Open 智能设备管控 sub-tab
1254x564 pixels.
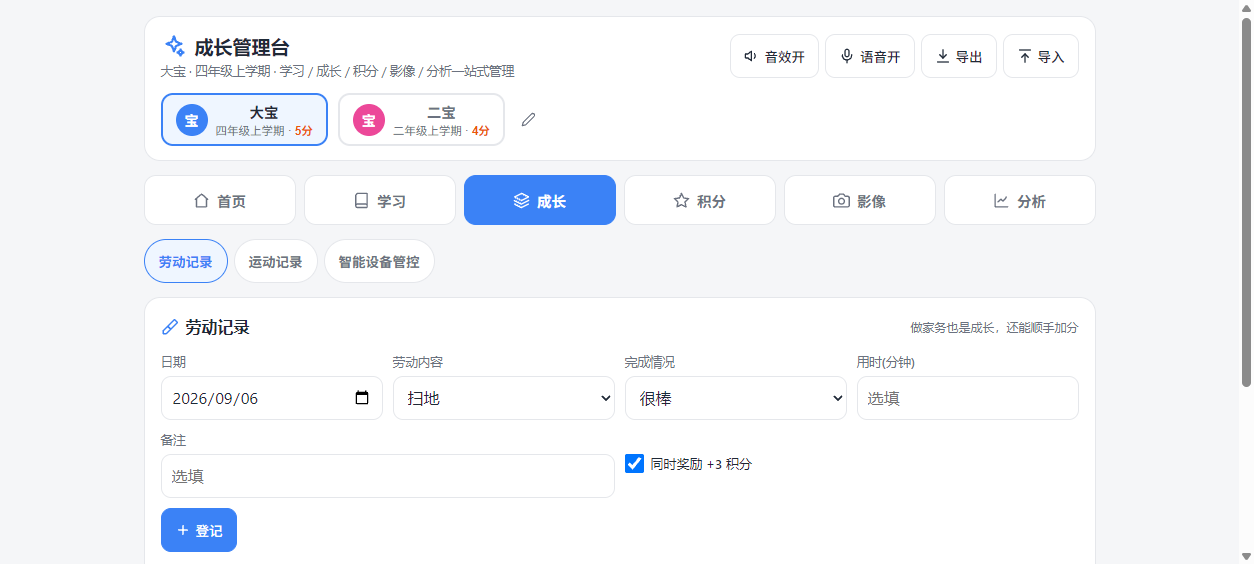(379, 261)
